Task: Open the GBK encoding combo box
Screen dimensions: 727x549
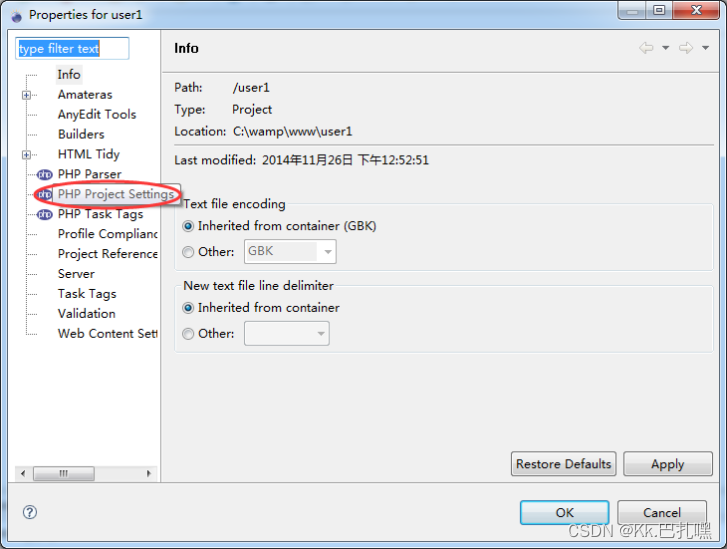Action: 290,252
